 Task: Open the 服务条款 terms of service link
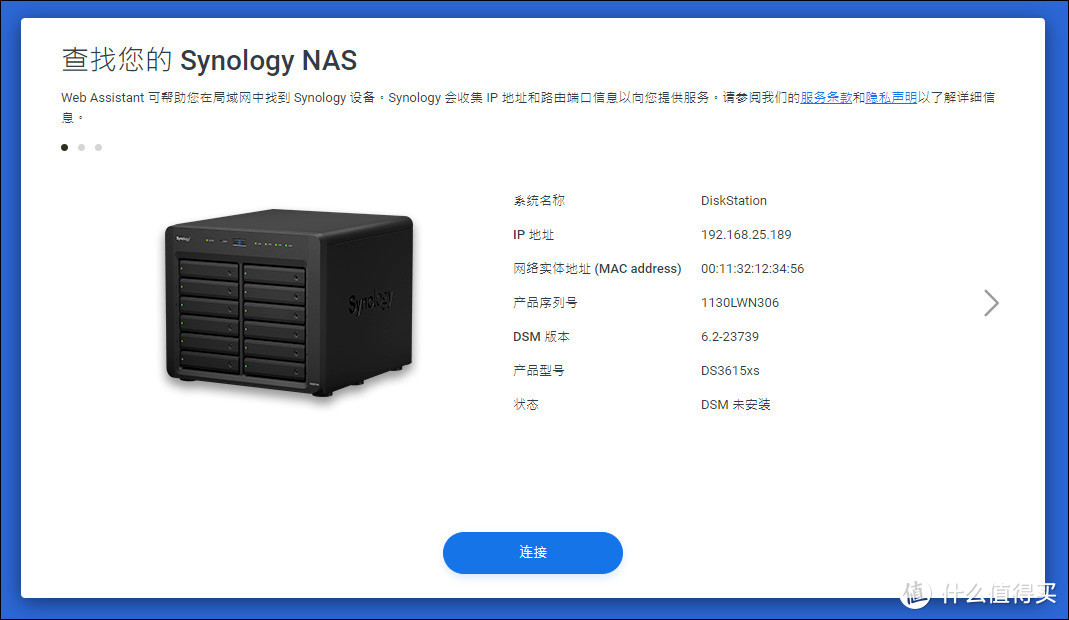pos(826,98)
